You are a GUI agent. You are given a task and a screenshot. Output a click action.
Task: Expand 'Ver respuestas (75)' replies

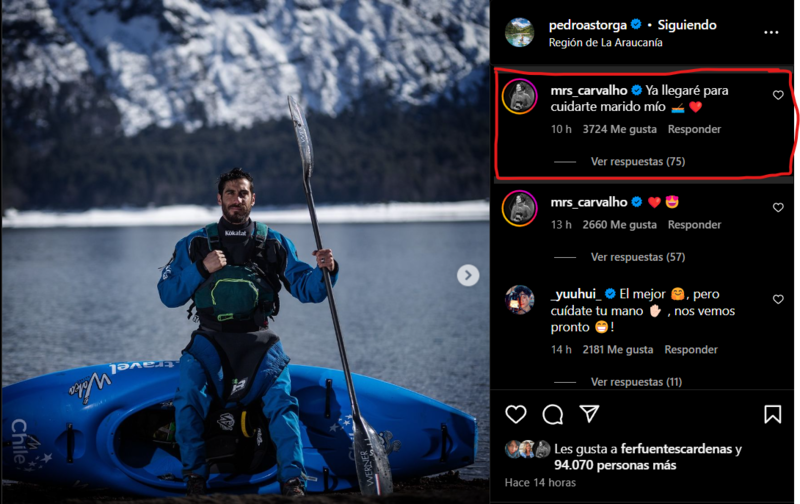tap(637, 161)
